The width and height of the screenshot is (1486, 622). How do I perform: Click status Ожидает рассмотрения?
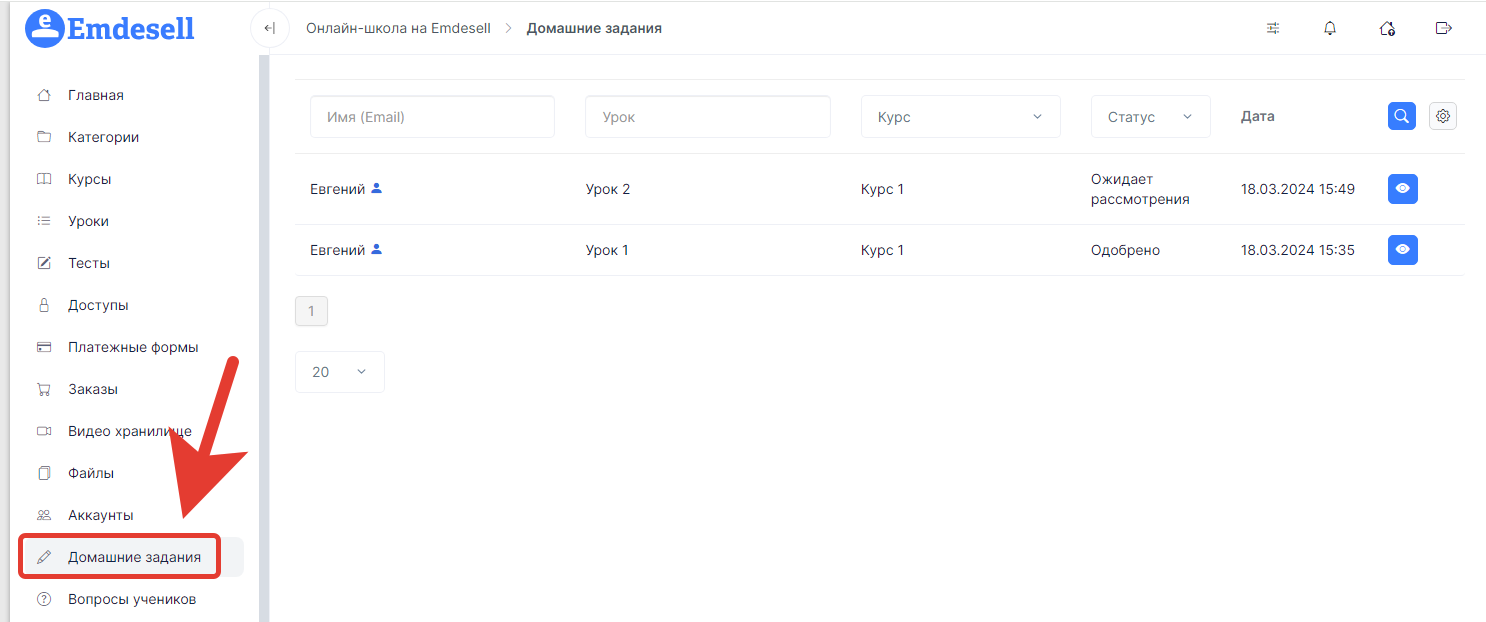(x=1140, y=189)
